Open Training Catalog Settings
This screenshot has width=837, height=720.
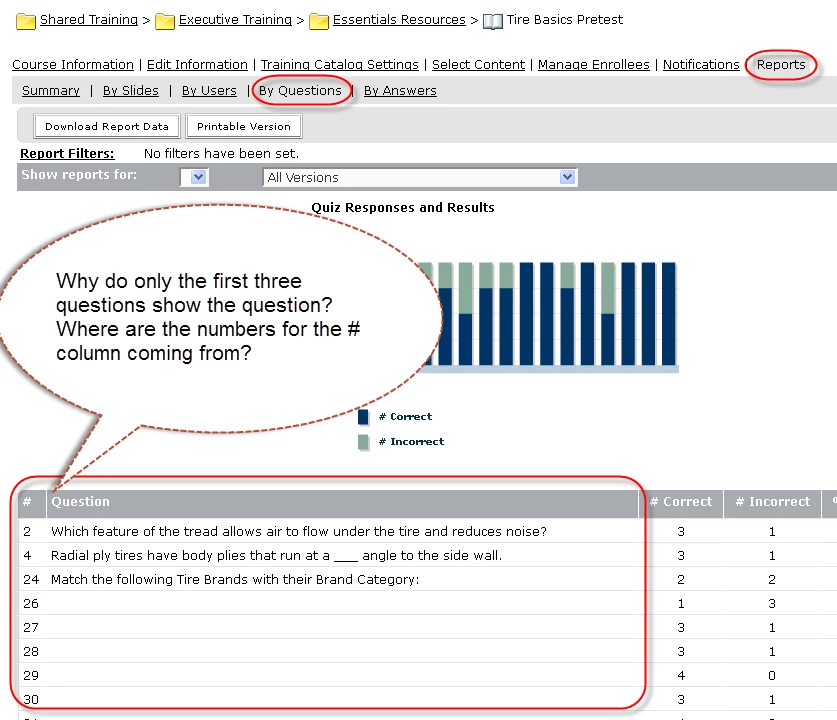tap(339, 65)
